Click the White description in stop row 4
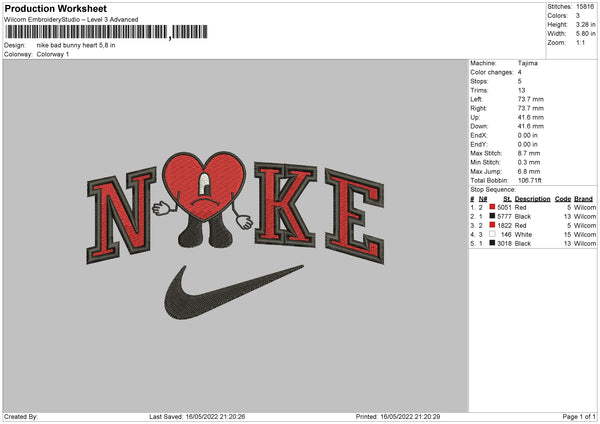 click(523, 235)
